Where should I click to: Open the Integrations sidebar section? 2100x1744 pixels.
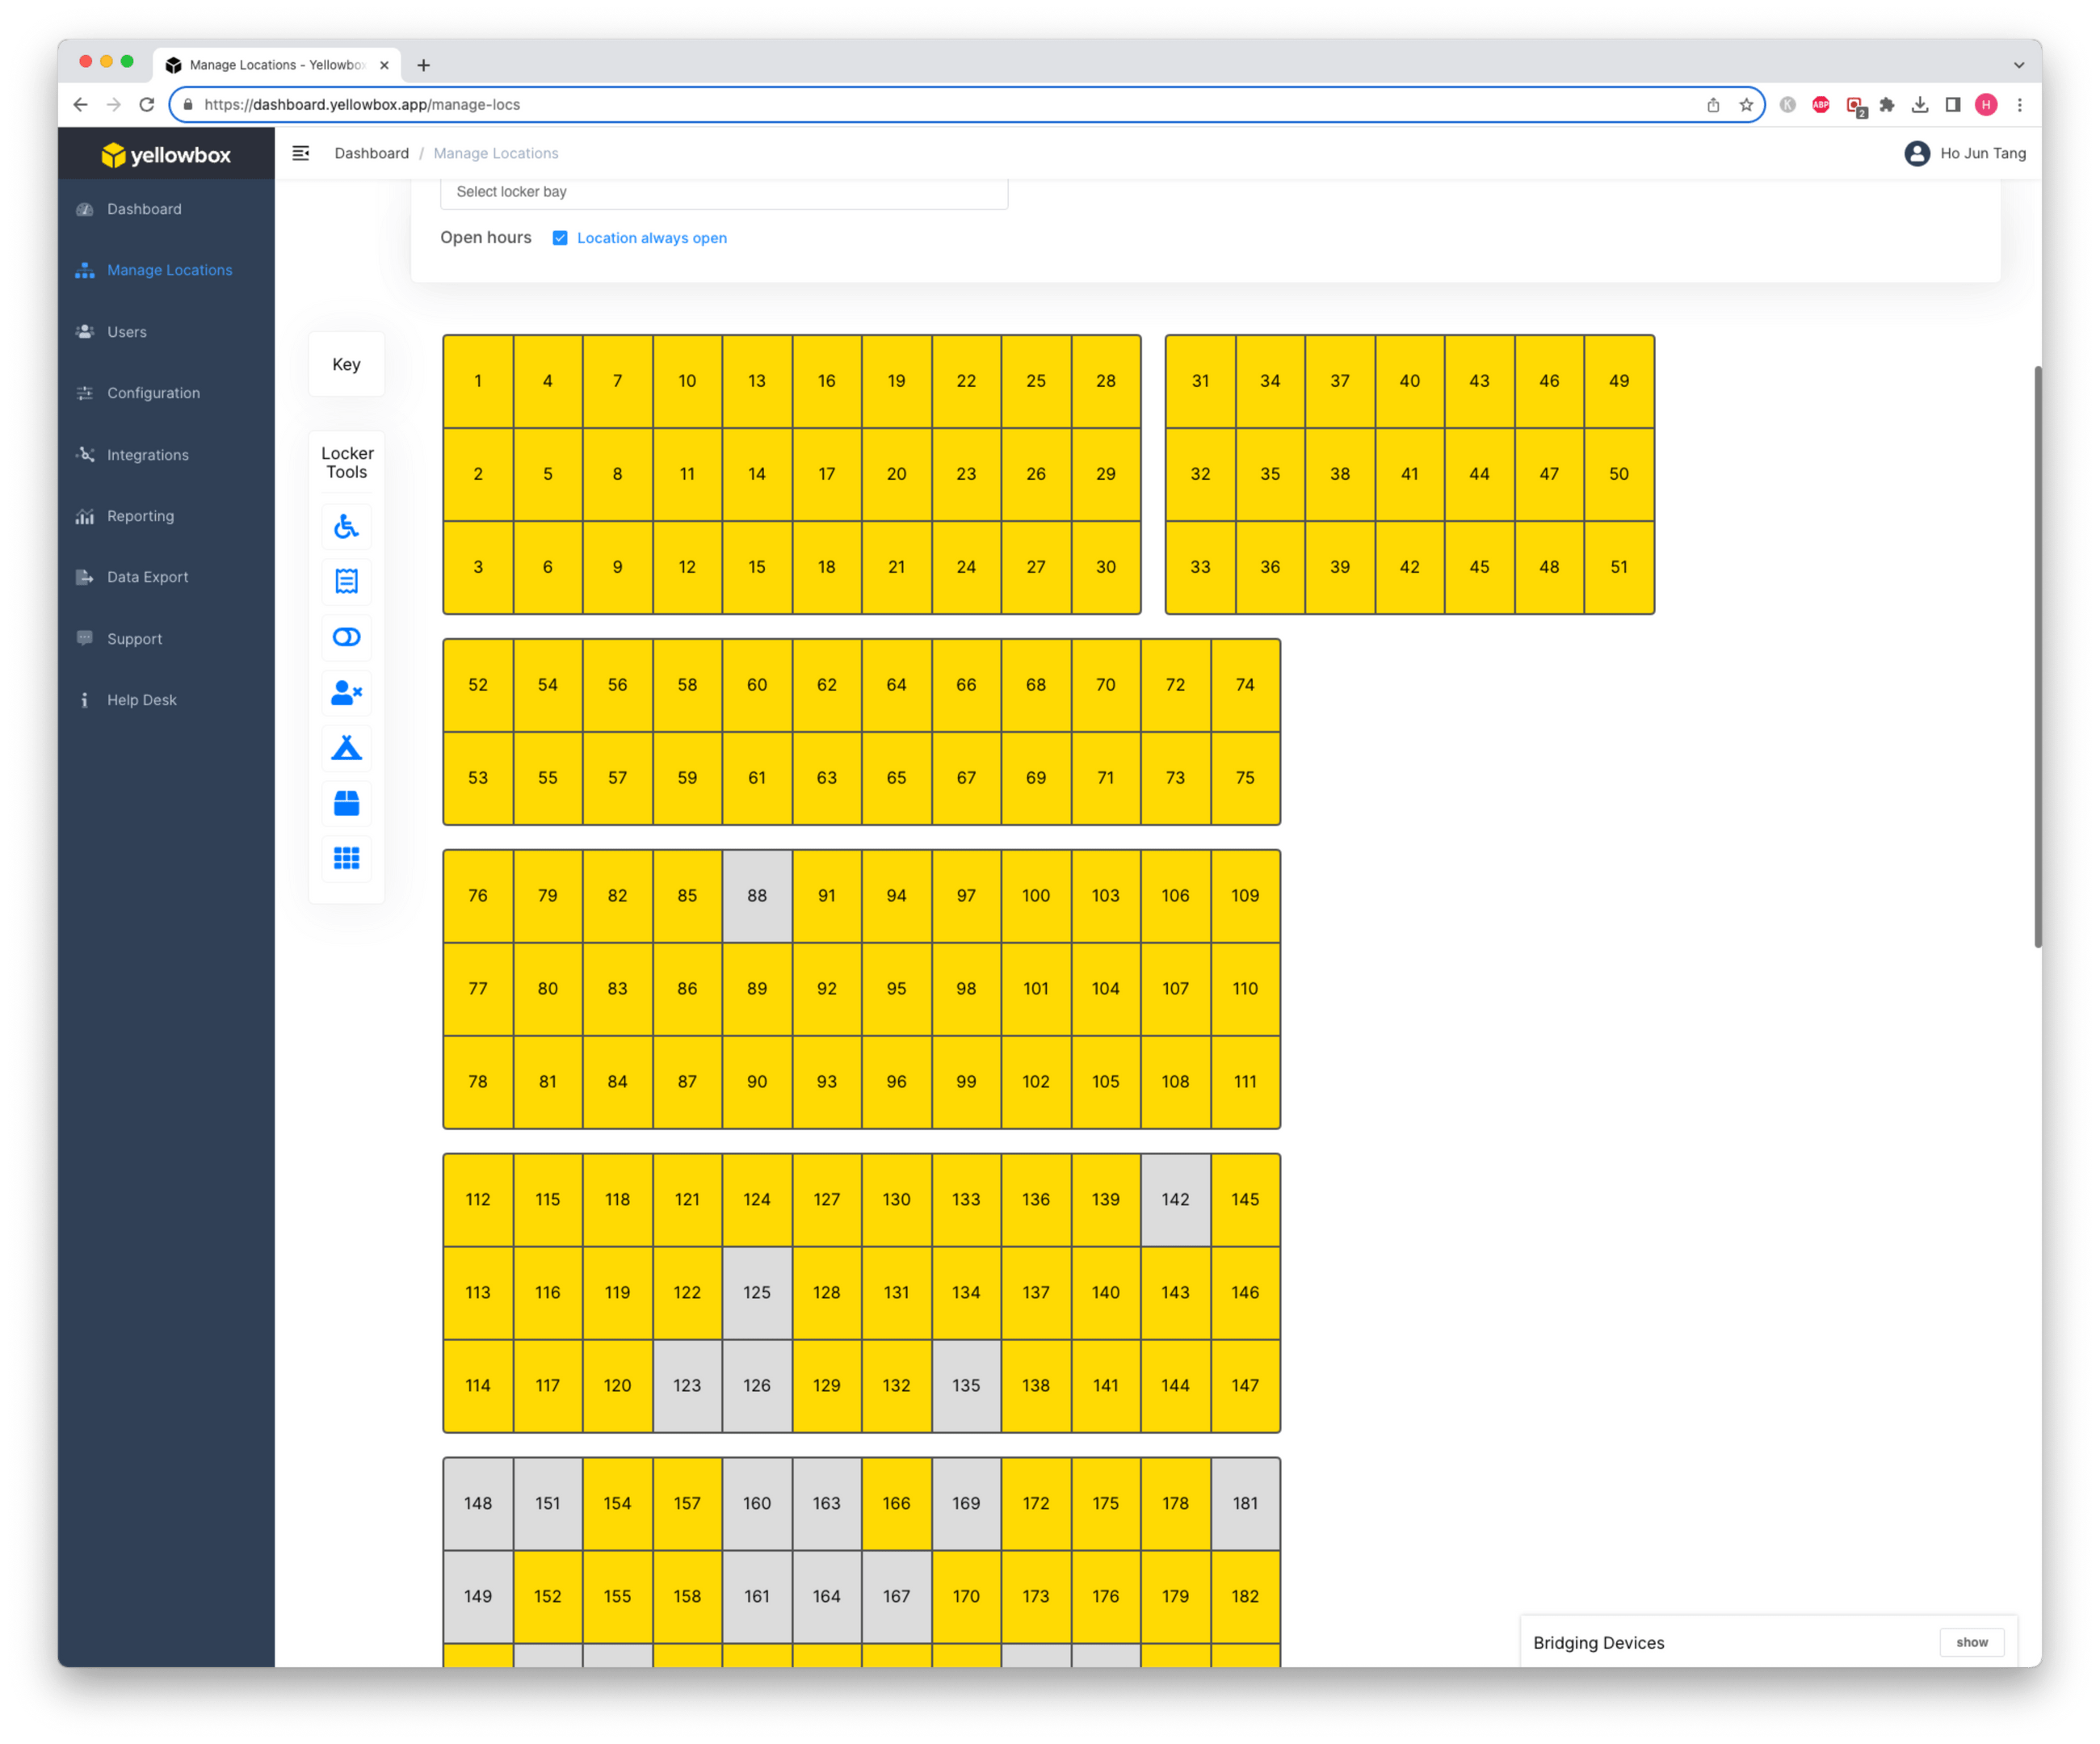coord(147,454)
